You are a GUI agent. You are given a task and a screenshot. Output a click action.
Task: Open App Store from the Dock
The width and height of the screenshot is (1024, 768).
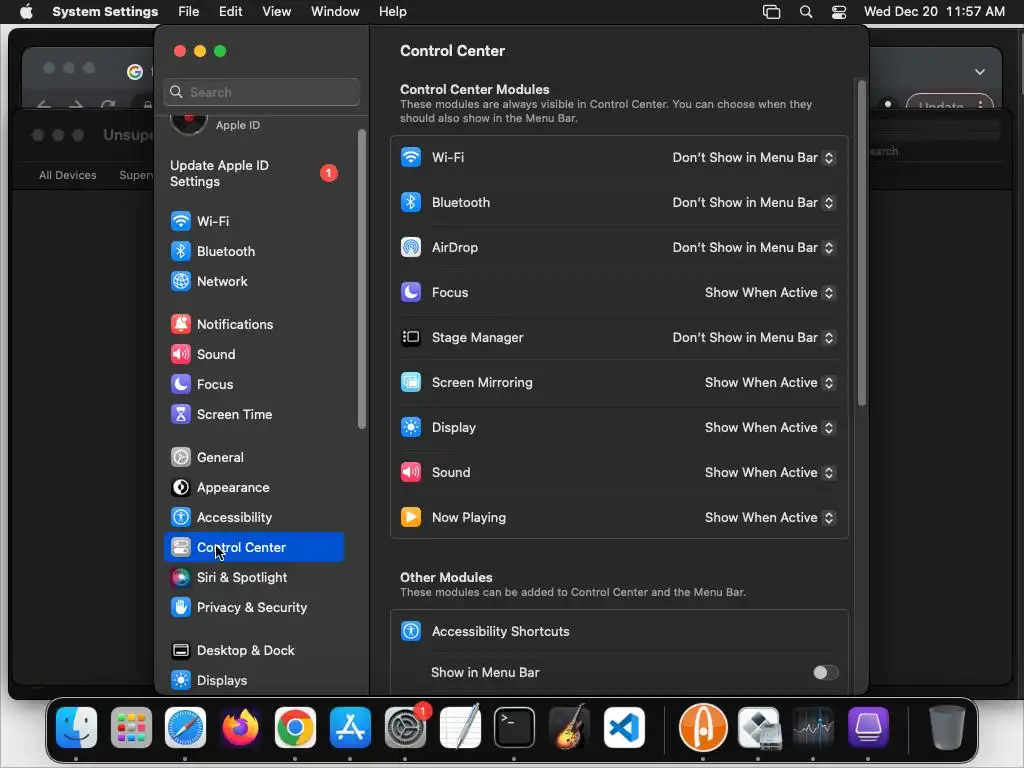(350, 728)
